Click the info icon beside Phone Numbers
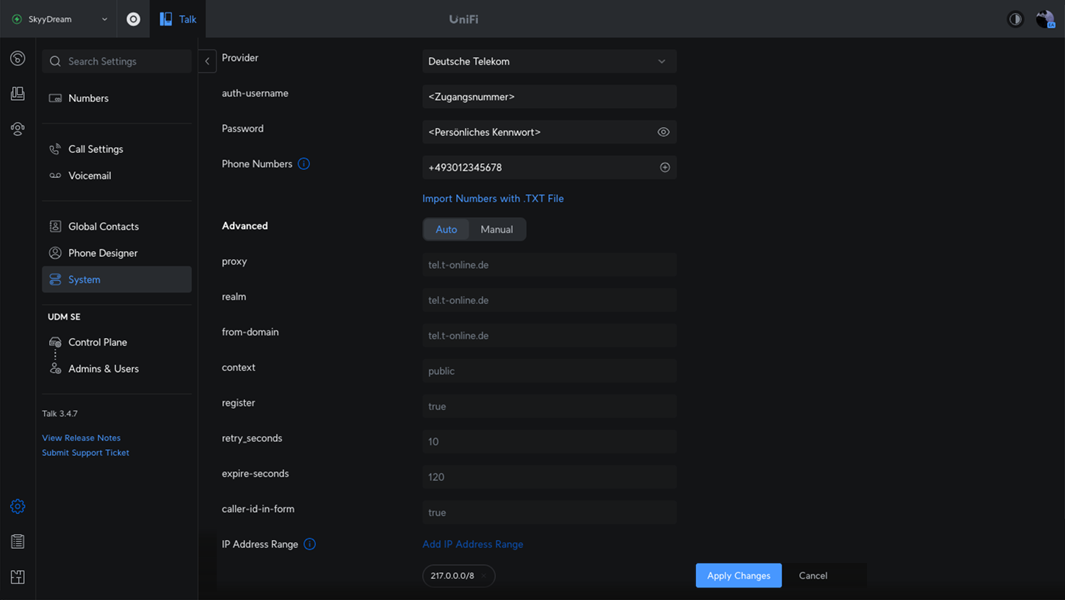Viewport: 1065px width, 600px height. click(304, 164)
